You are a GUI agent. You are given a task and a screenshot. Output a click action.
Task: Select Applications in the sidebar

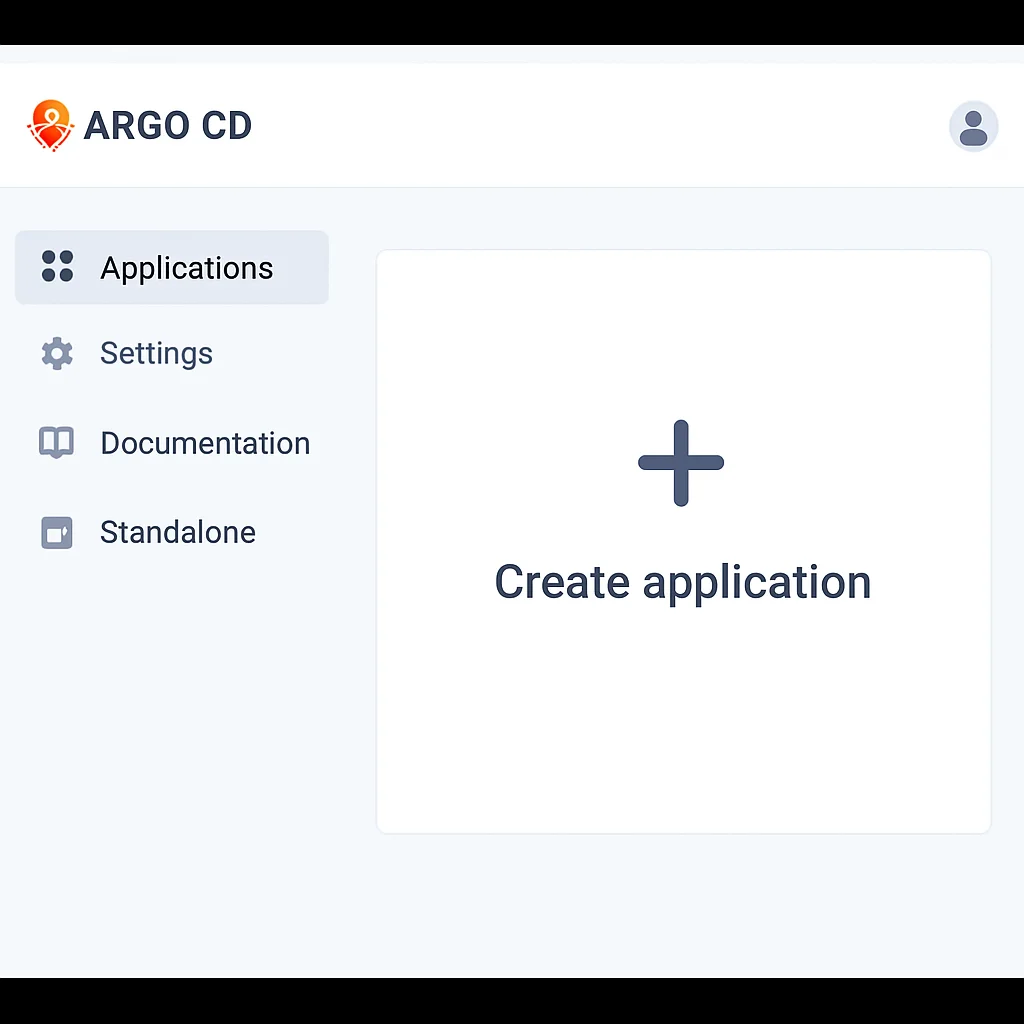tap(172, 267)
